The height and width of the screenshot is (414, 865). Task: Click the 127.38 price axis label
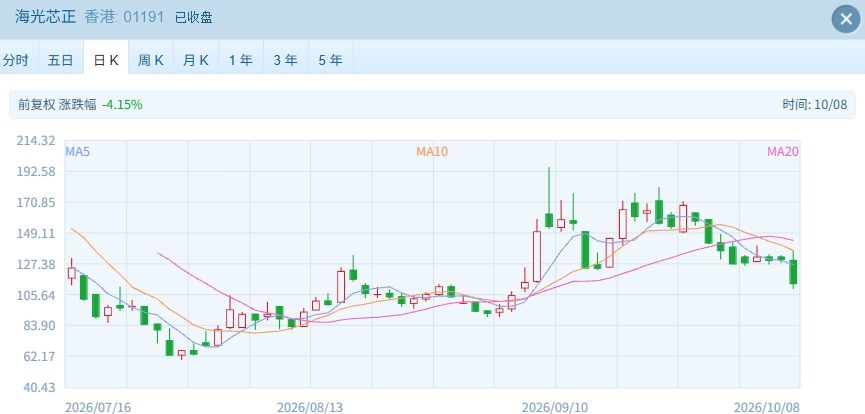tap(36, 264)
